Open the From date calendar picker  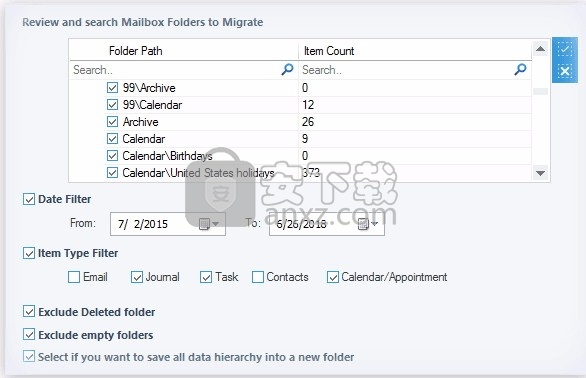pos(209,224)
